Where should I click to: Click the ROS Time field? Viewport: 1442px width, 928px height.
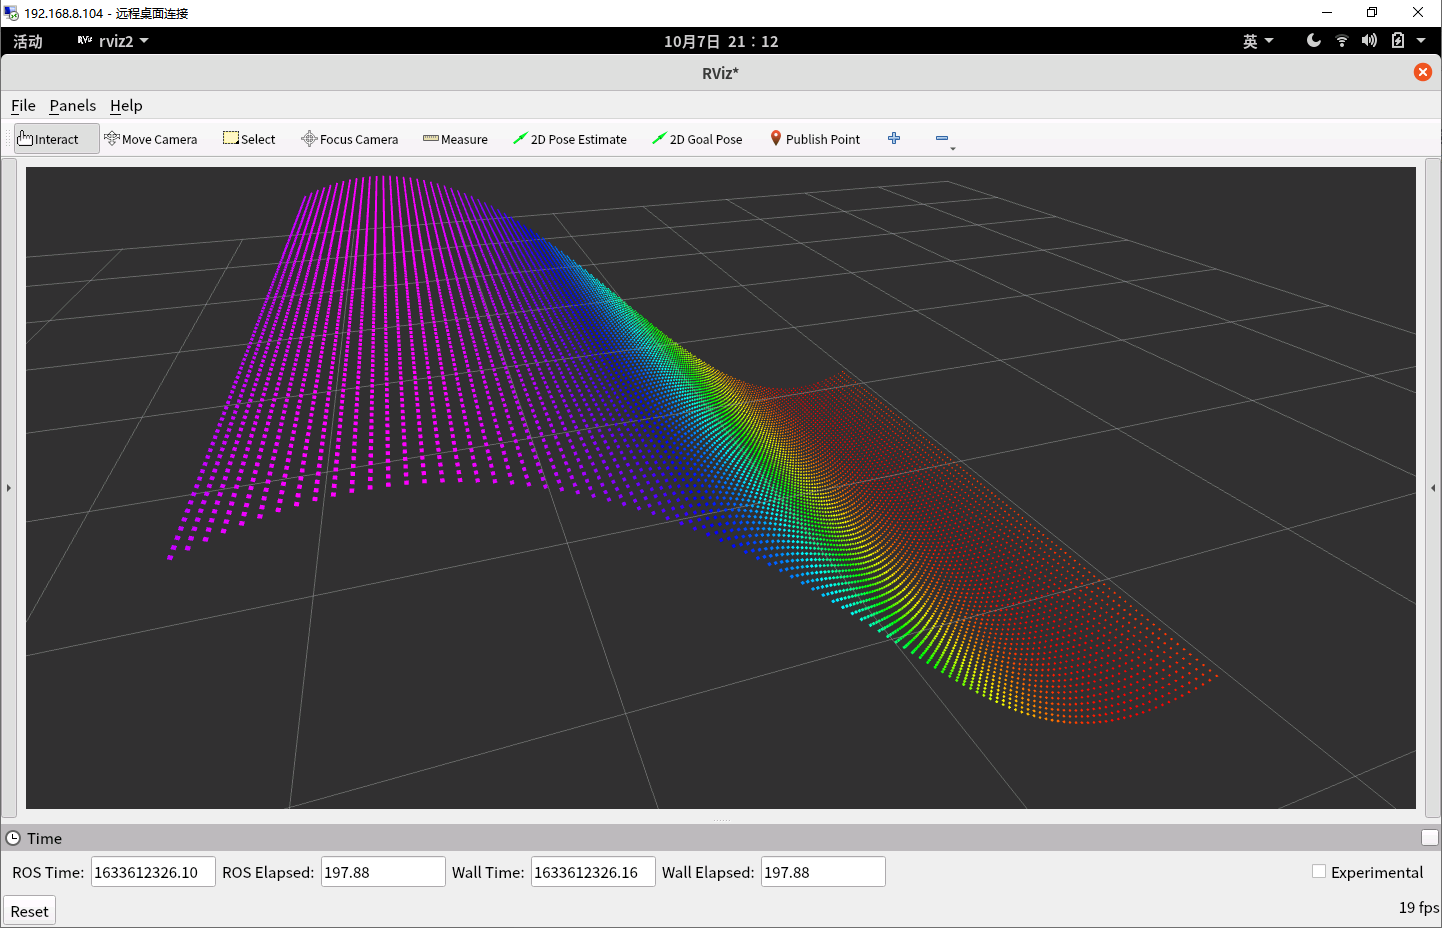coord(153,872)
